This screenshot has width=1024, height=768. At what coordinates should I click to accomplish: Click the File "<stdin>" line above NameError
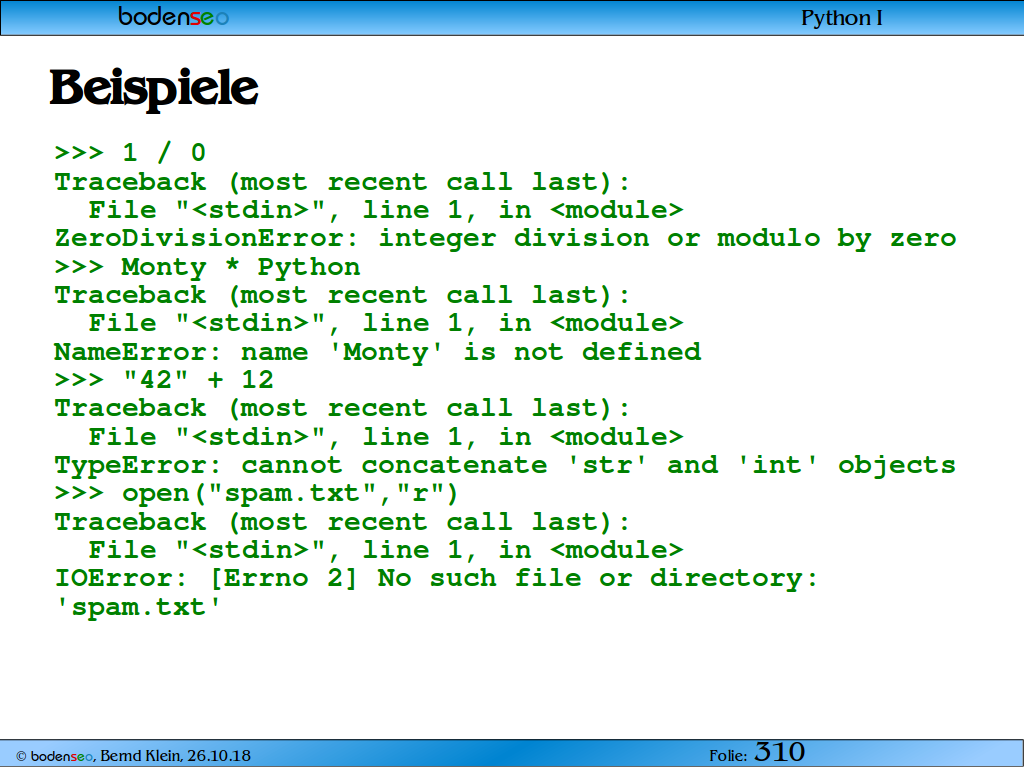[x=385, y=323]
